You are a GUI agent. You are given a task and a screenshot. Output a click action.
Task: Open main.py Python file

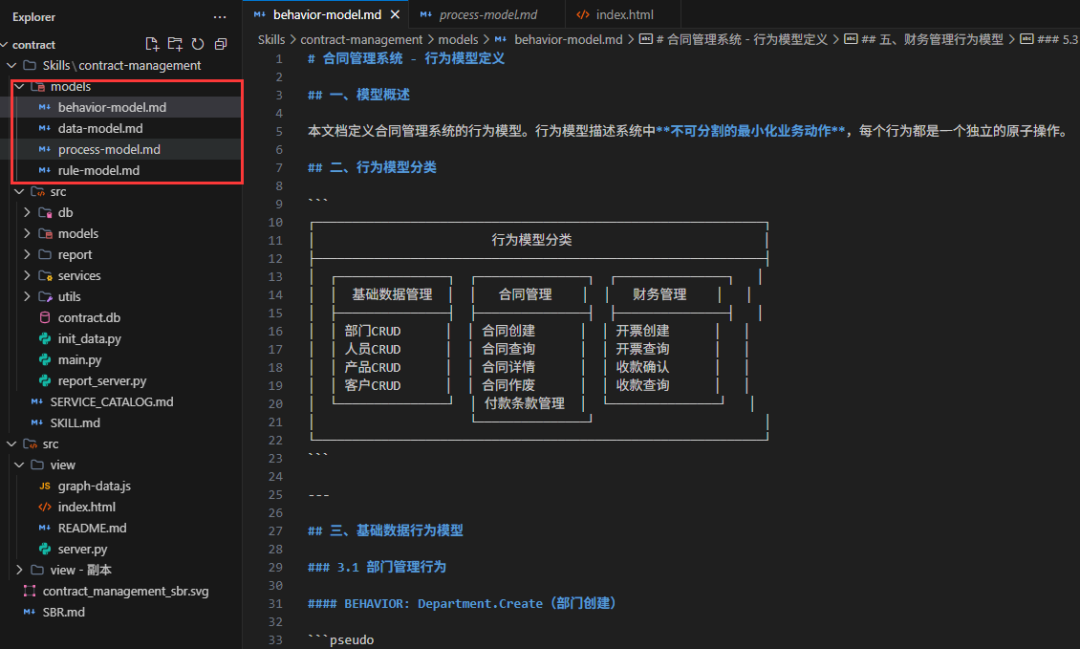pos(80,360)
